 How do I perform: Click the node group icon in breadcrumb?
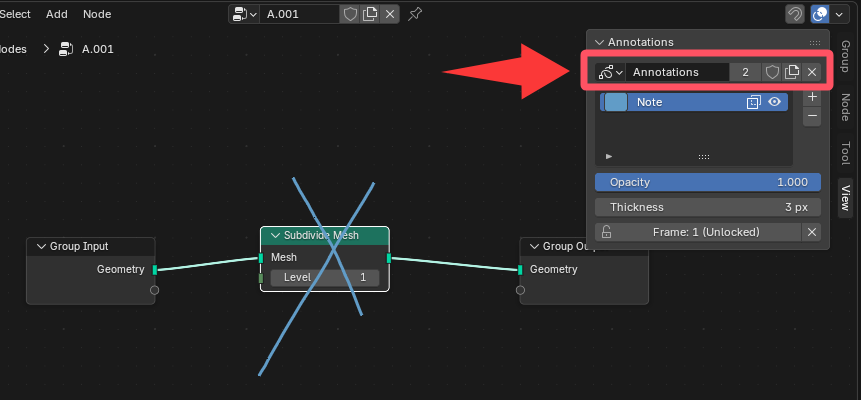66,49
